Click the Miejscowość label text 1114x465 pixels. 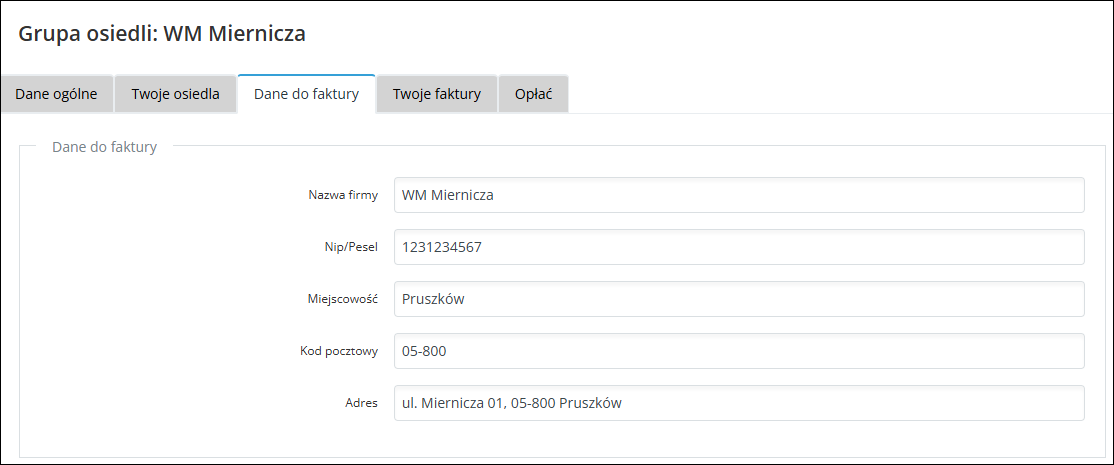(343, 300)
